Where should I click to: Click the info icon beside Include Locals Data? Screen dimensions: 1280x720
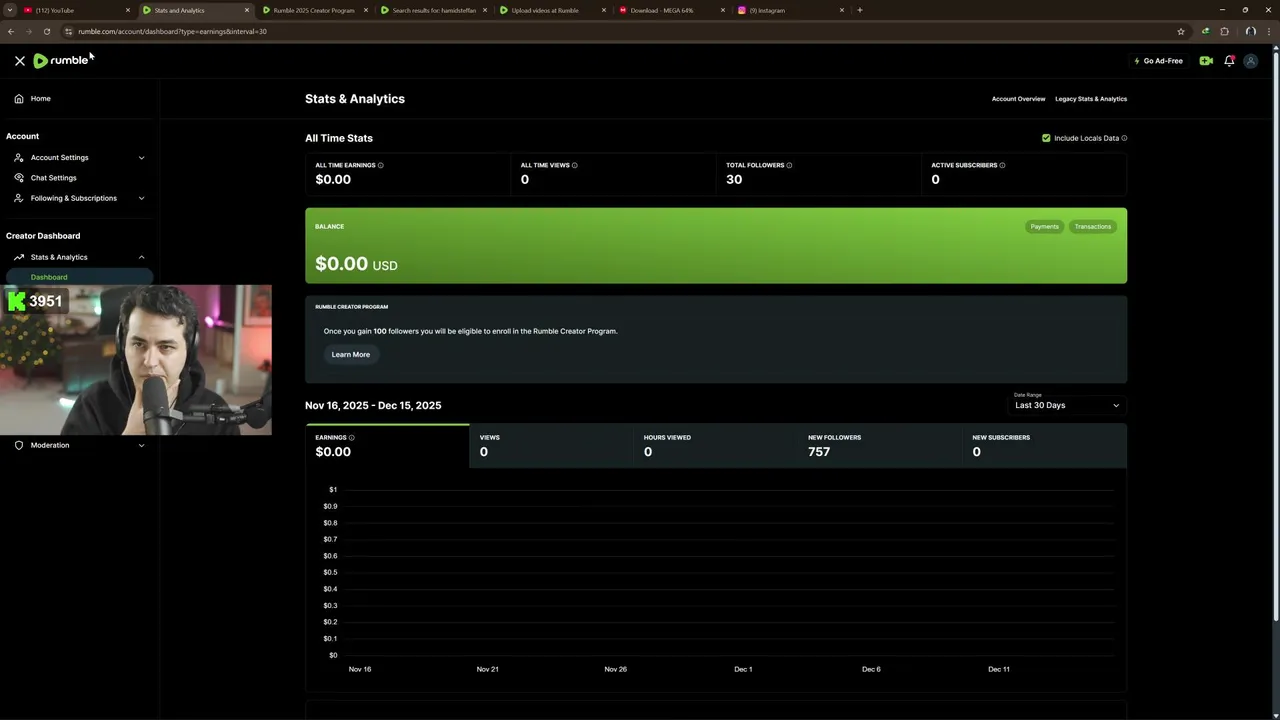tap(1124, 138)
